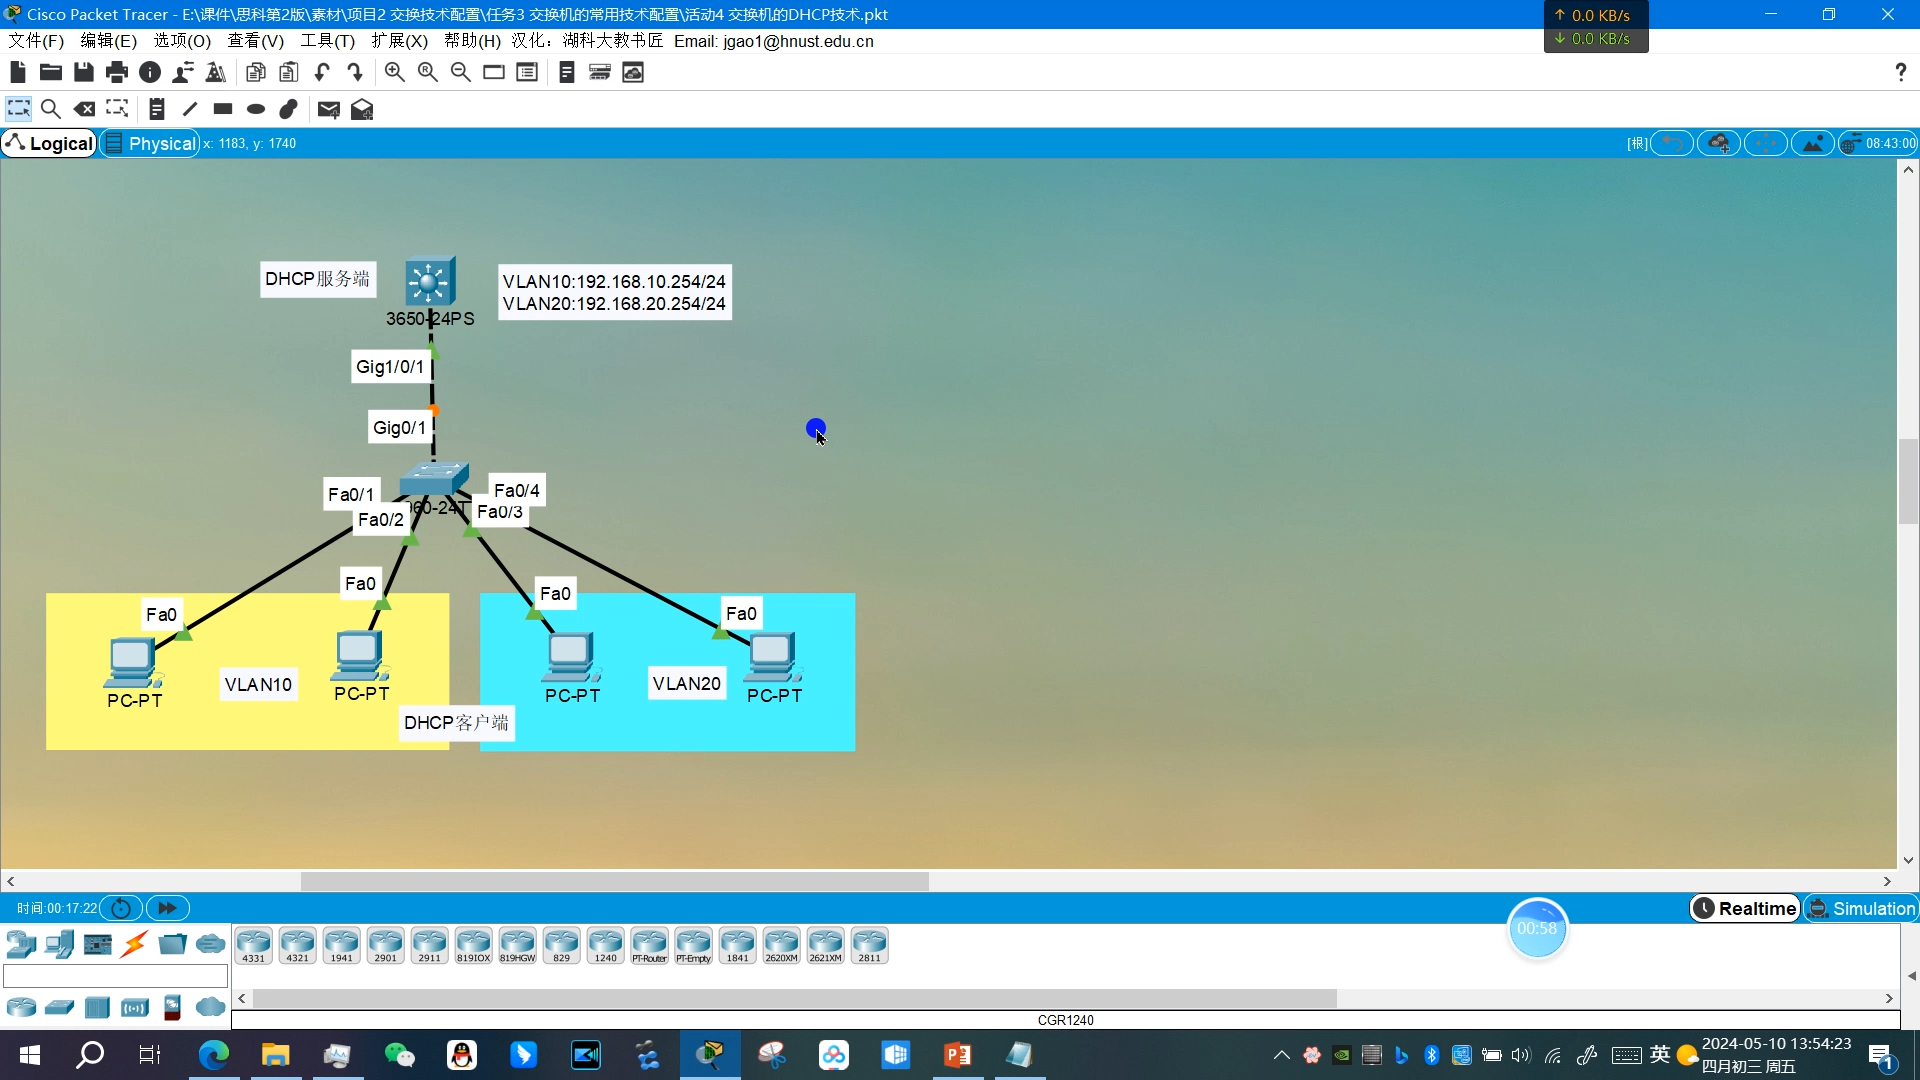Image resolution: width=1920 pixels, height=1080 pixels.
Task: Switch to Simulation mode
Action: 1861,908
